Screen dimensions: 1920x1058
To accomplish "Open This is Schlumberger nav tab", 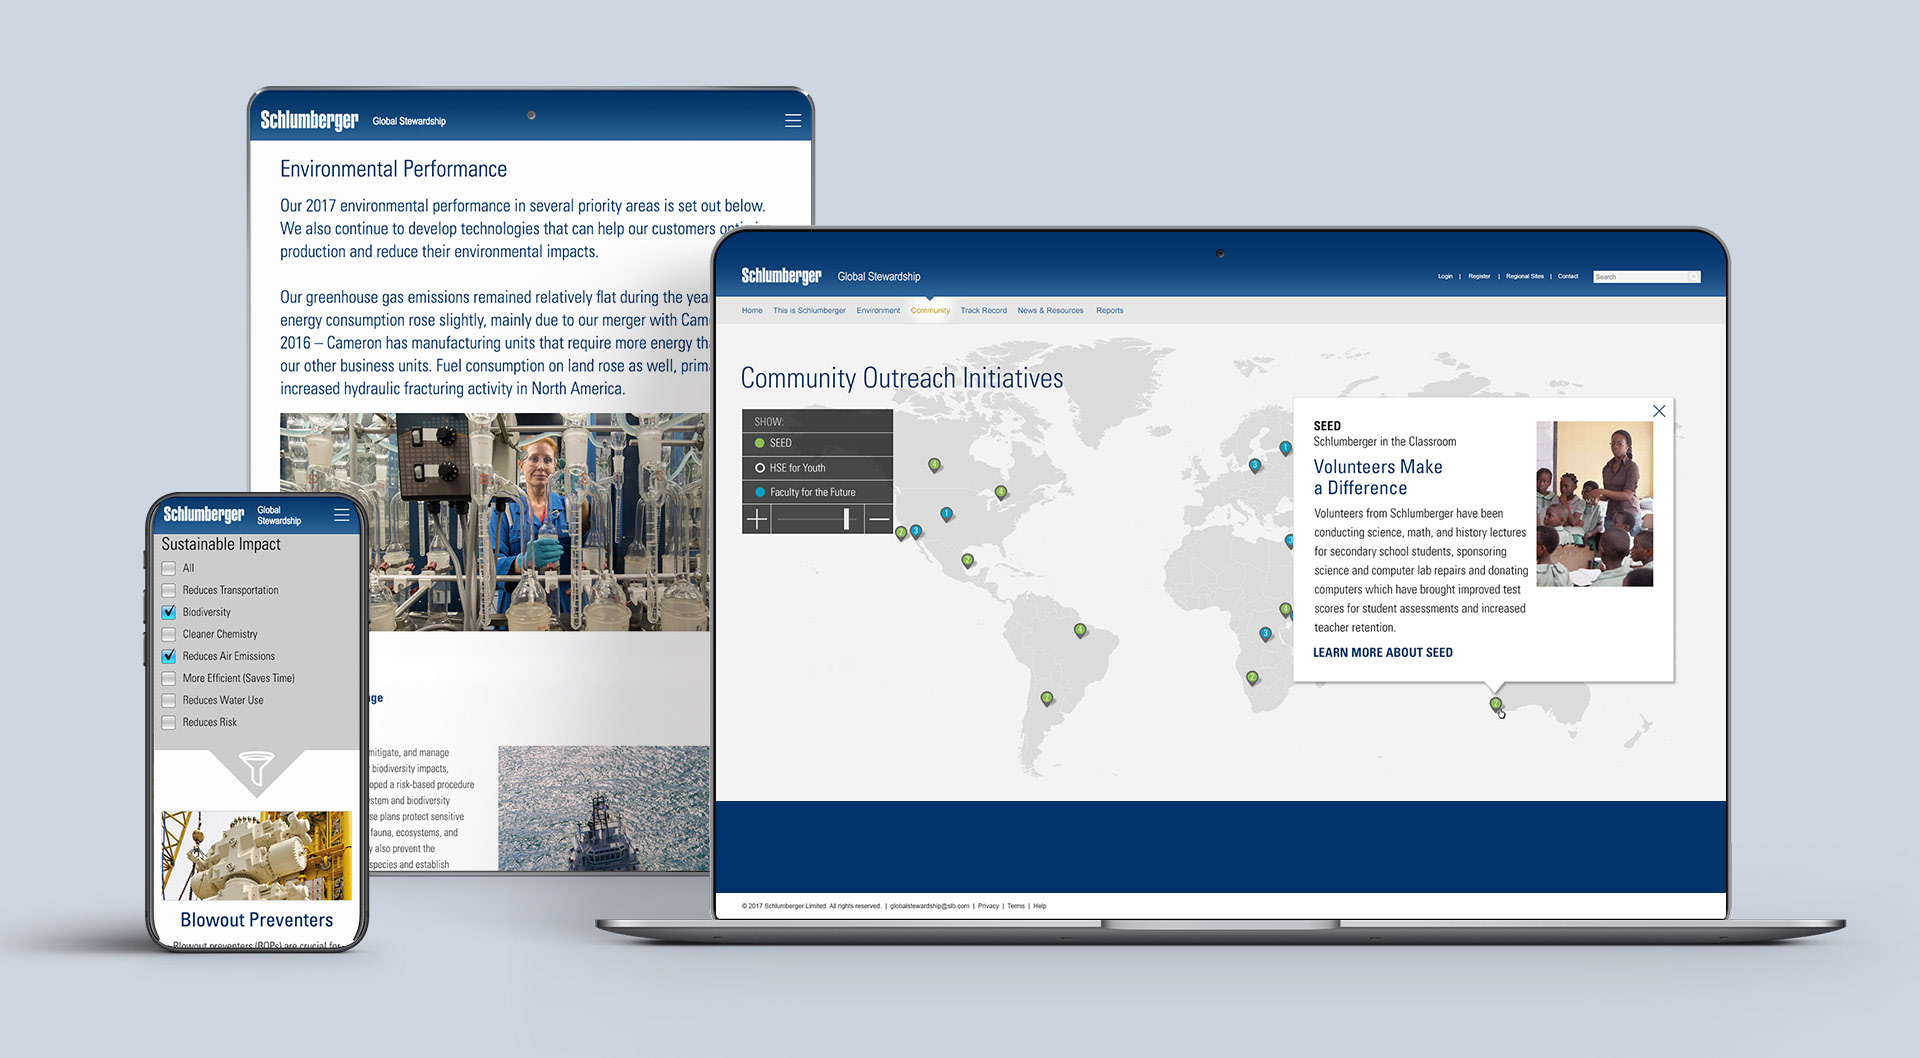I will [x=809, y=311].
